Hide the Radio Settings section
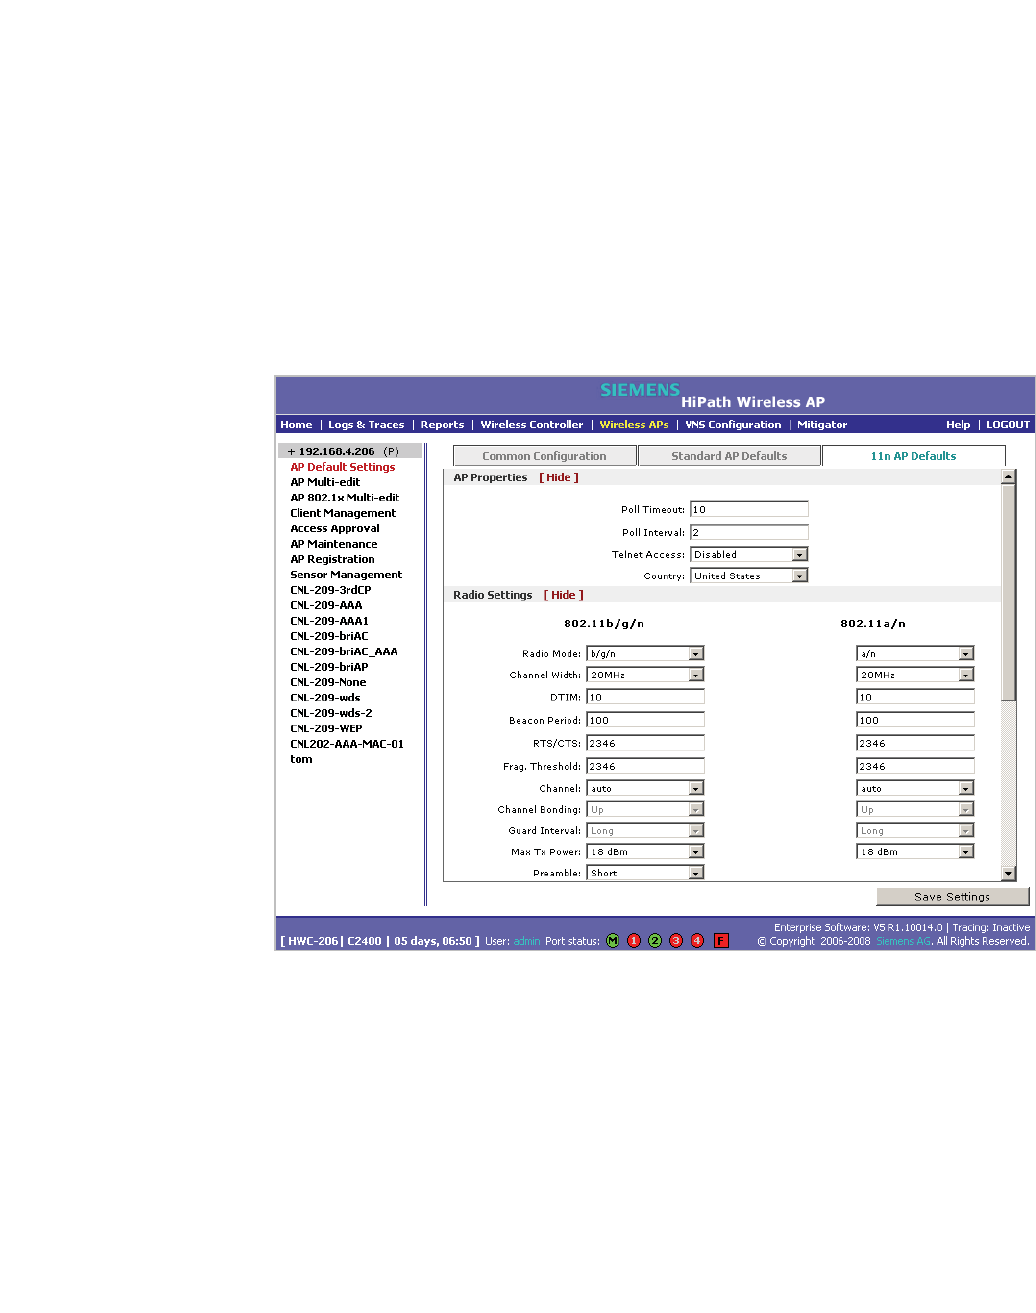The height and width of the screenshot is (1313, 1036). pos(564,595)
